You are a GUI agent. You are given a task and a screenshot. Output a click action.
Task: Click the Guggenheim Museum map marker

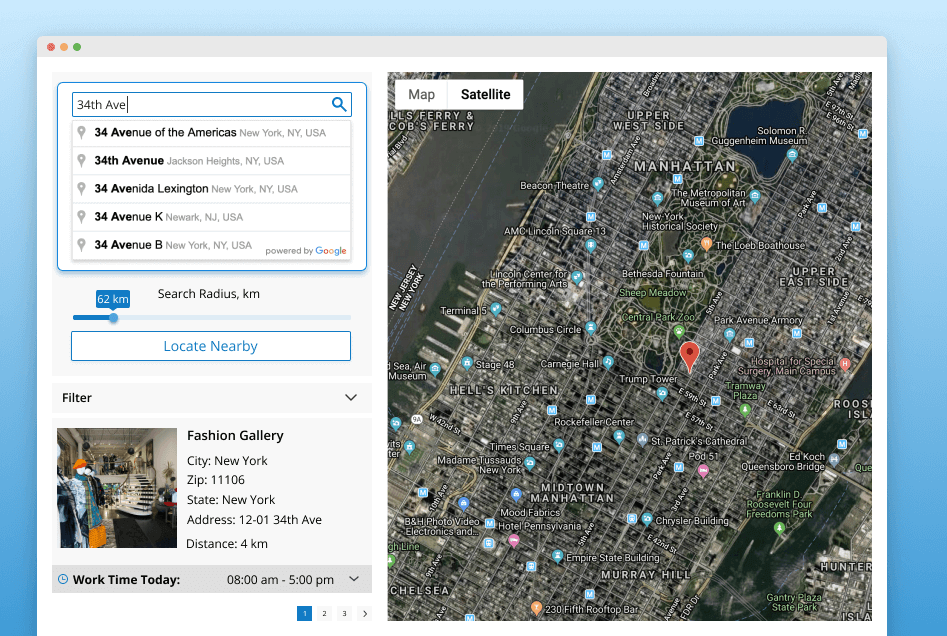point(792,155)
